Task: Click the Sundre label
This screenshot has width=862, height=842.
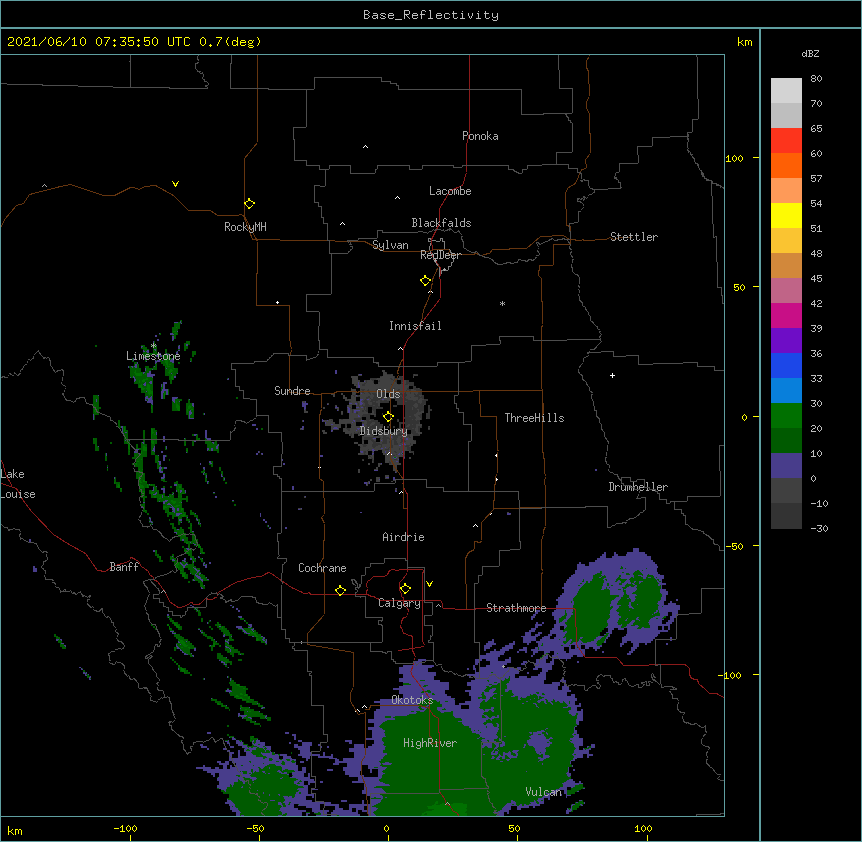Action: [292, 391]
